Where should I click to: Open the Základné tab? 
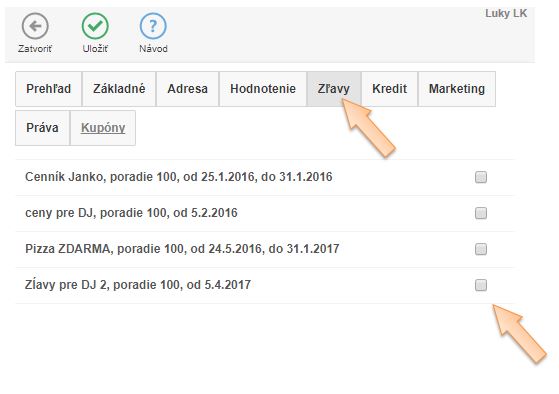point(119,89)
